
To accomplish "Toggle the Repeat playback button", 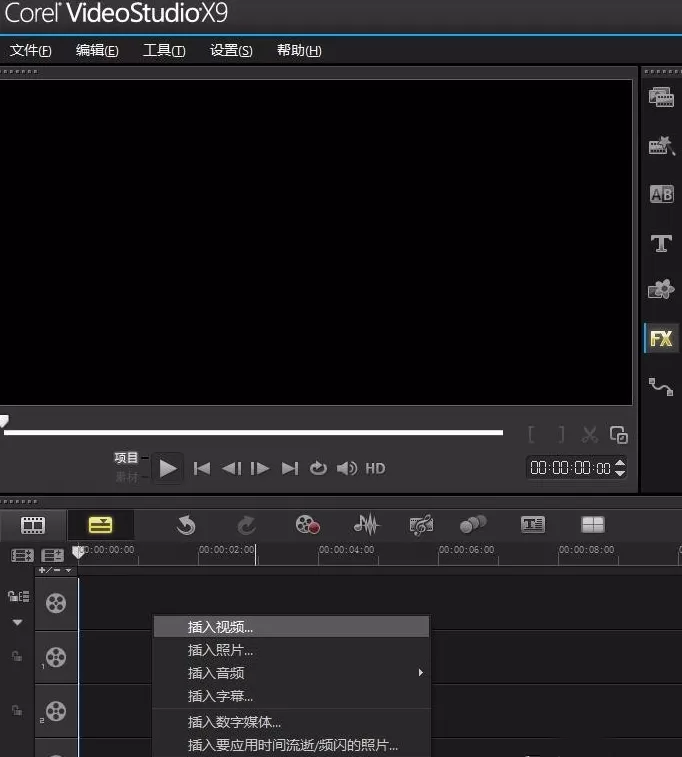I will coord(318,468).
